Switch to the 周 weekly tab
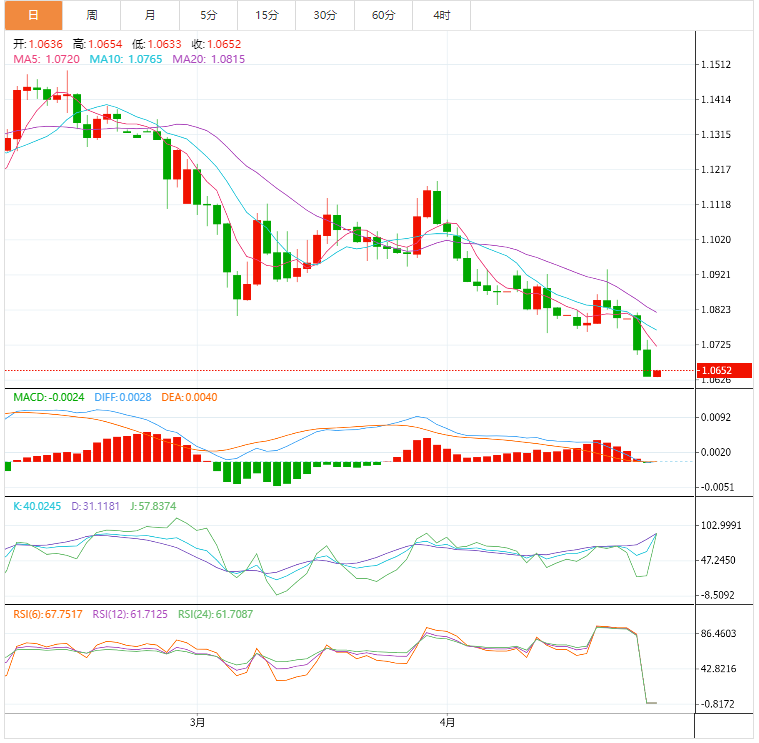 pyautogui.click(x=91, y=15)
